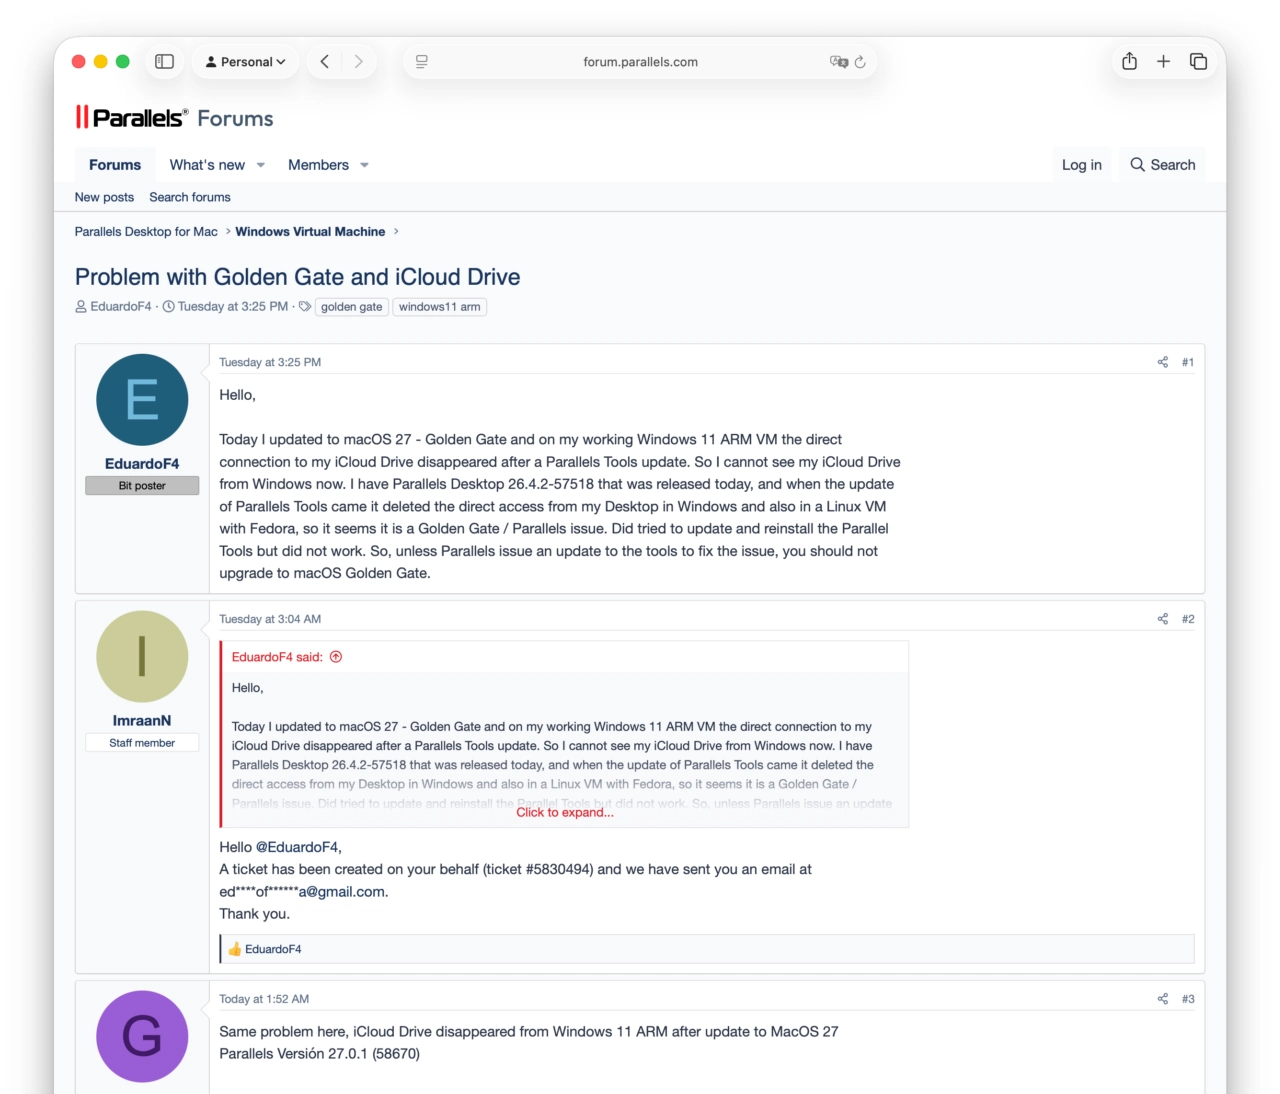1280x1094 pixels.
Task: Open the Search button in the navigation bar
Action: coord(1163,165)
